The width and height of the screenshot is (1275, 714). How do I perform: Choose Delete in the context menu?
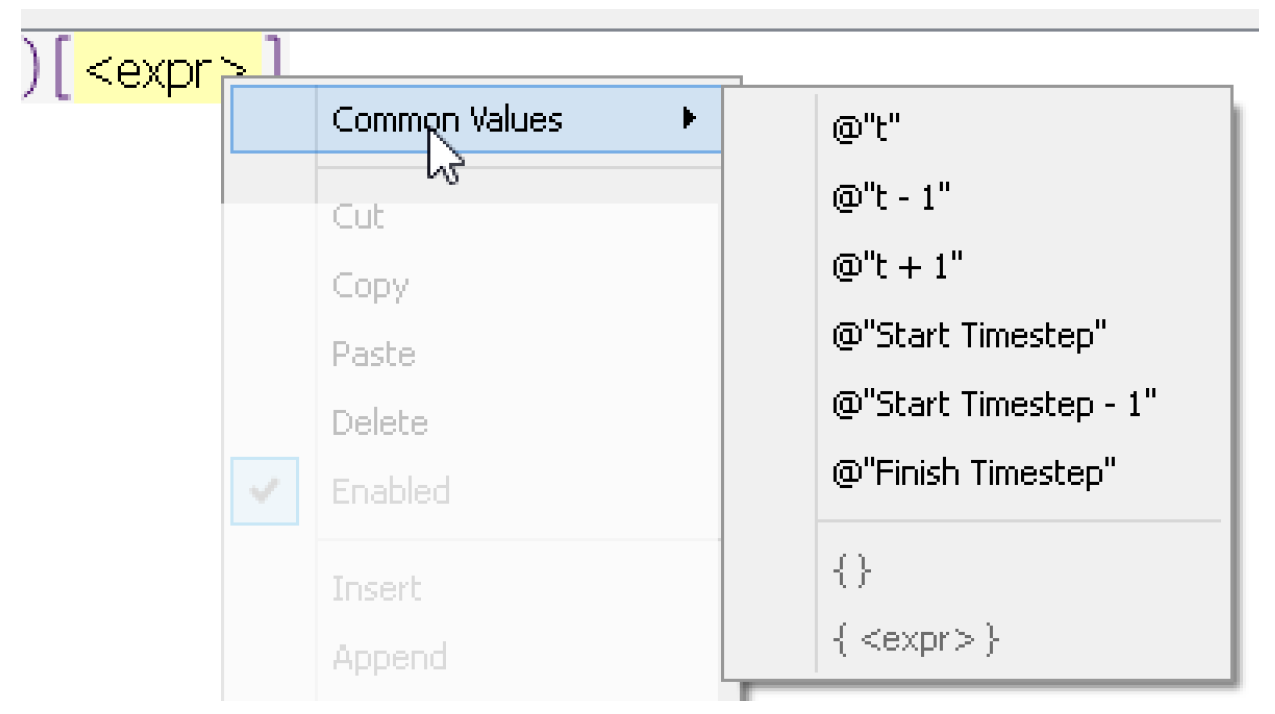click(380, 423)
